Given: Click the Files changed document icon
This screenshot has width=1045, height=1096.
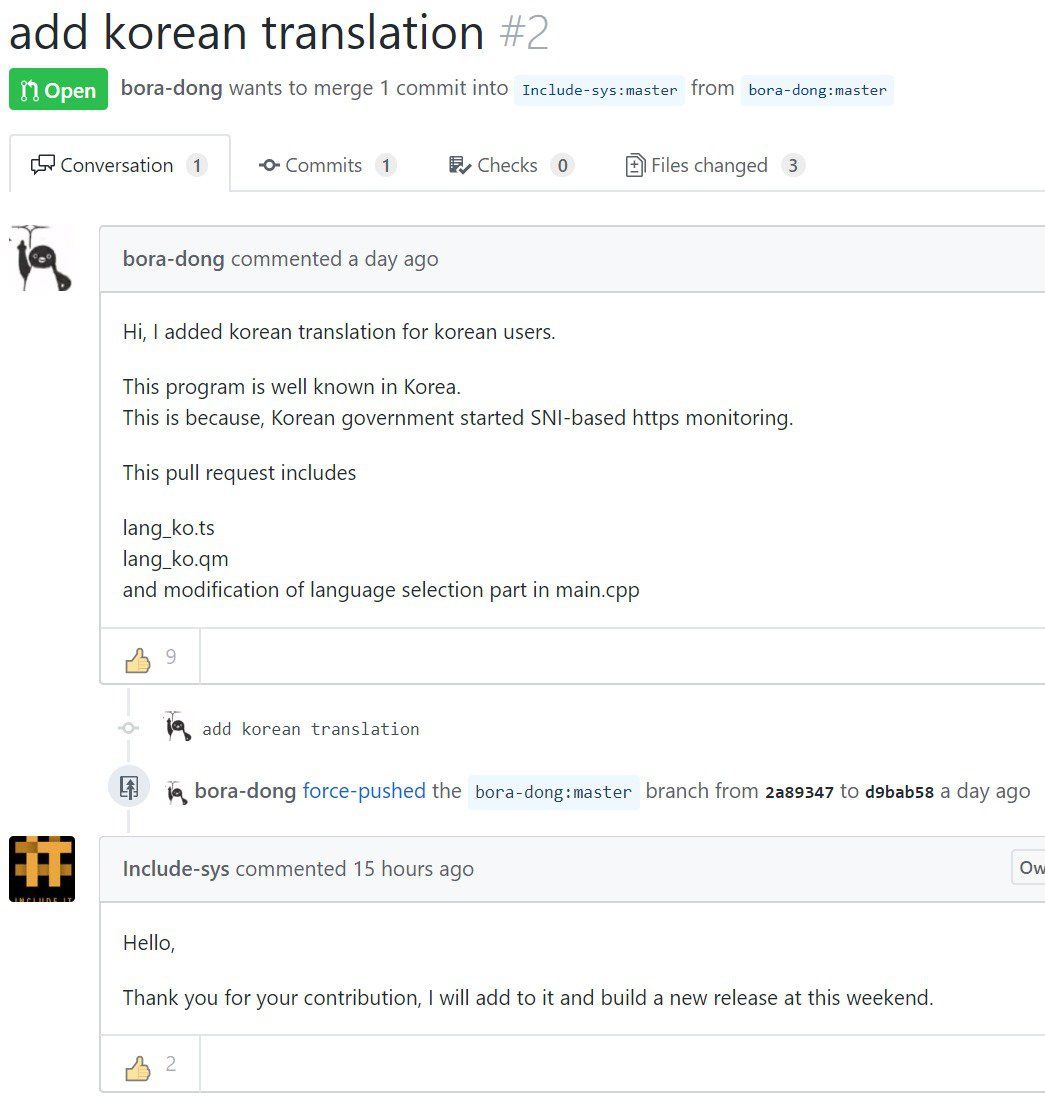Looking at the screenshot, I should coord(635,164).
